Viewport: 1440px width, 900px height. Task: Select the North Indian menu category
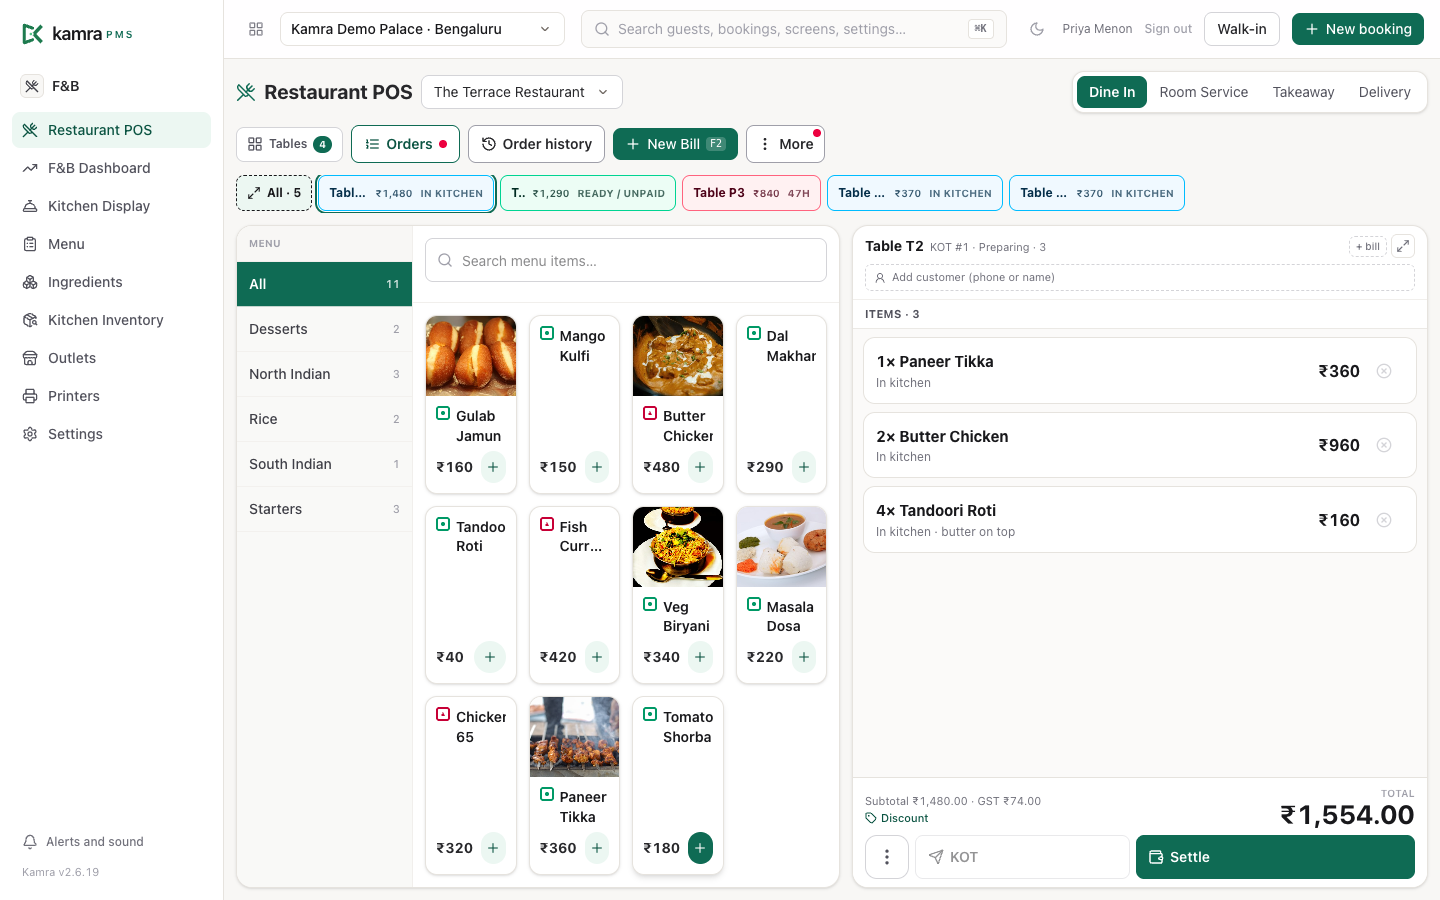pos(324,374)
